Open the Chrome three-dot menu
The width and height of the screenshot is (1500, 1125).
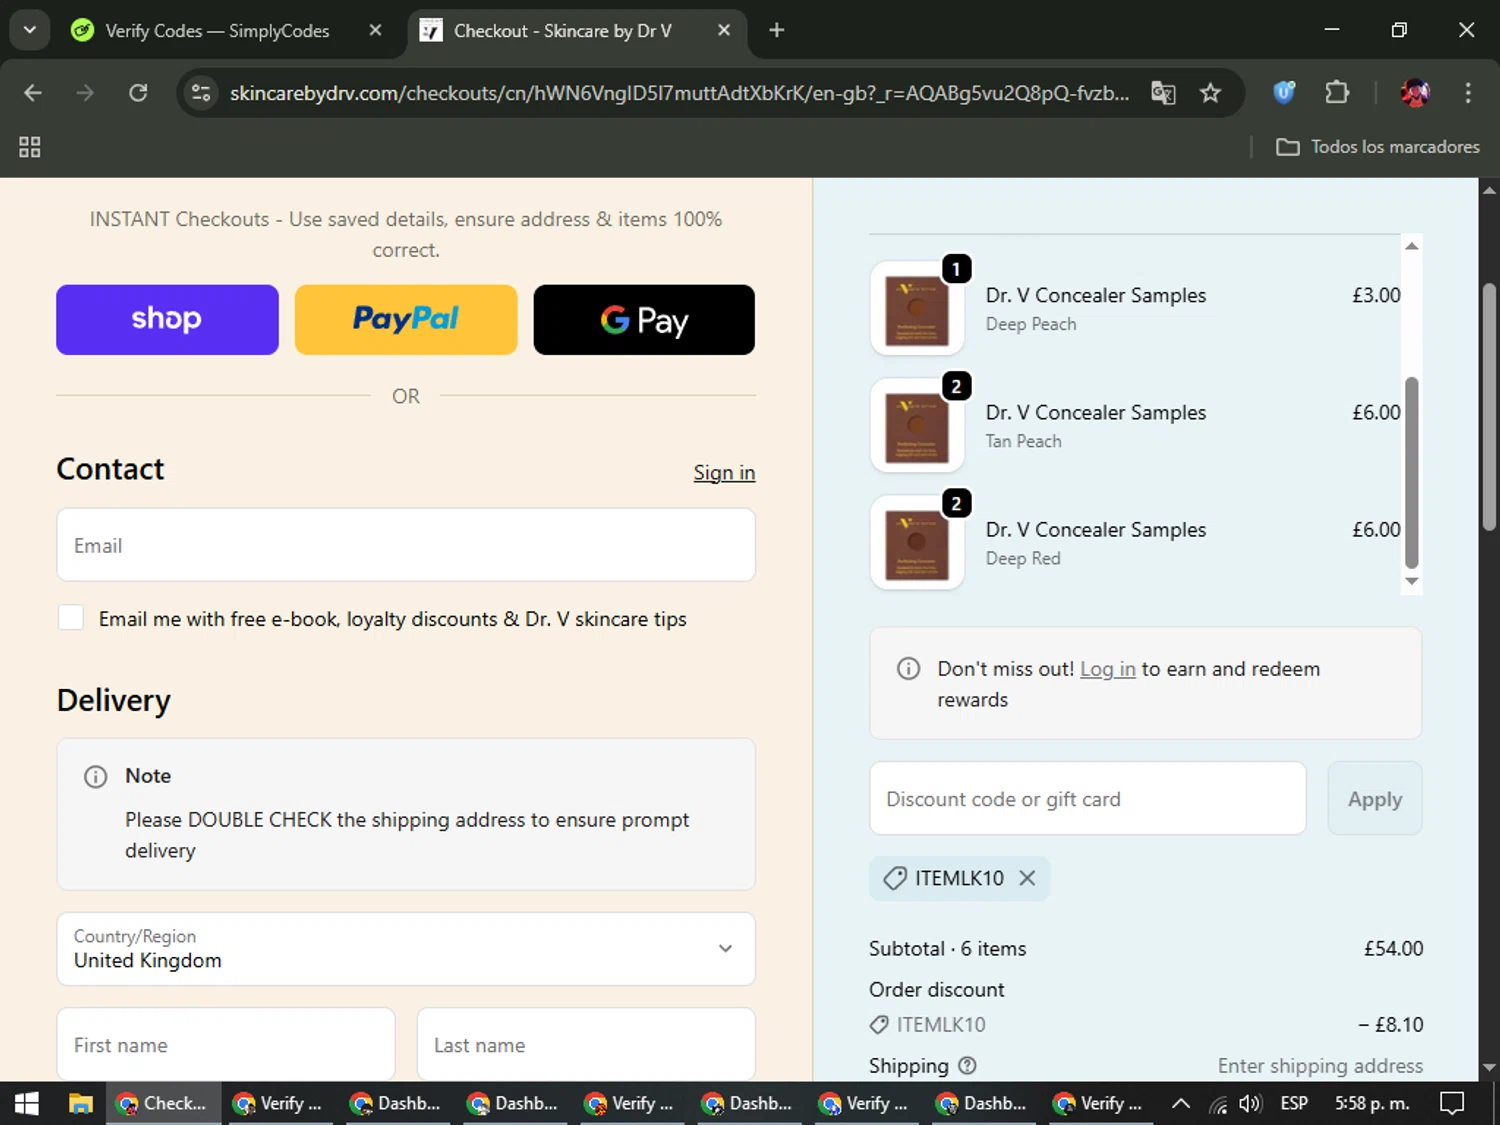pyautogui.click(x=1468, y=93)
